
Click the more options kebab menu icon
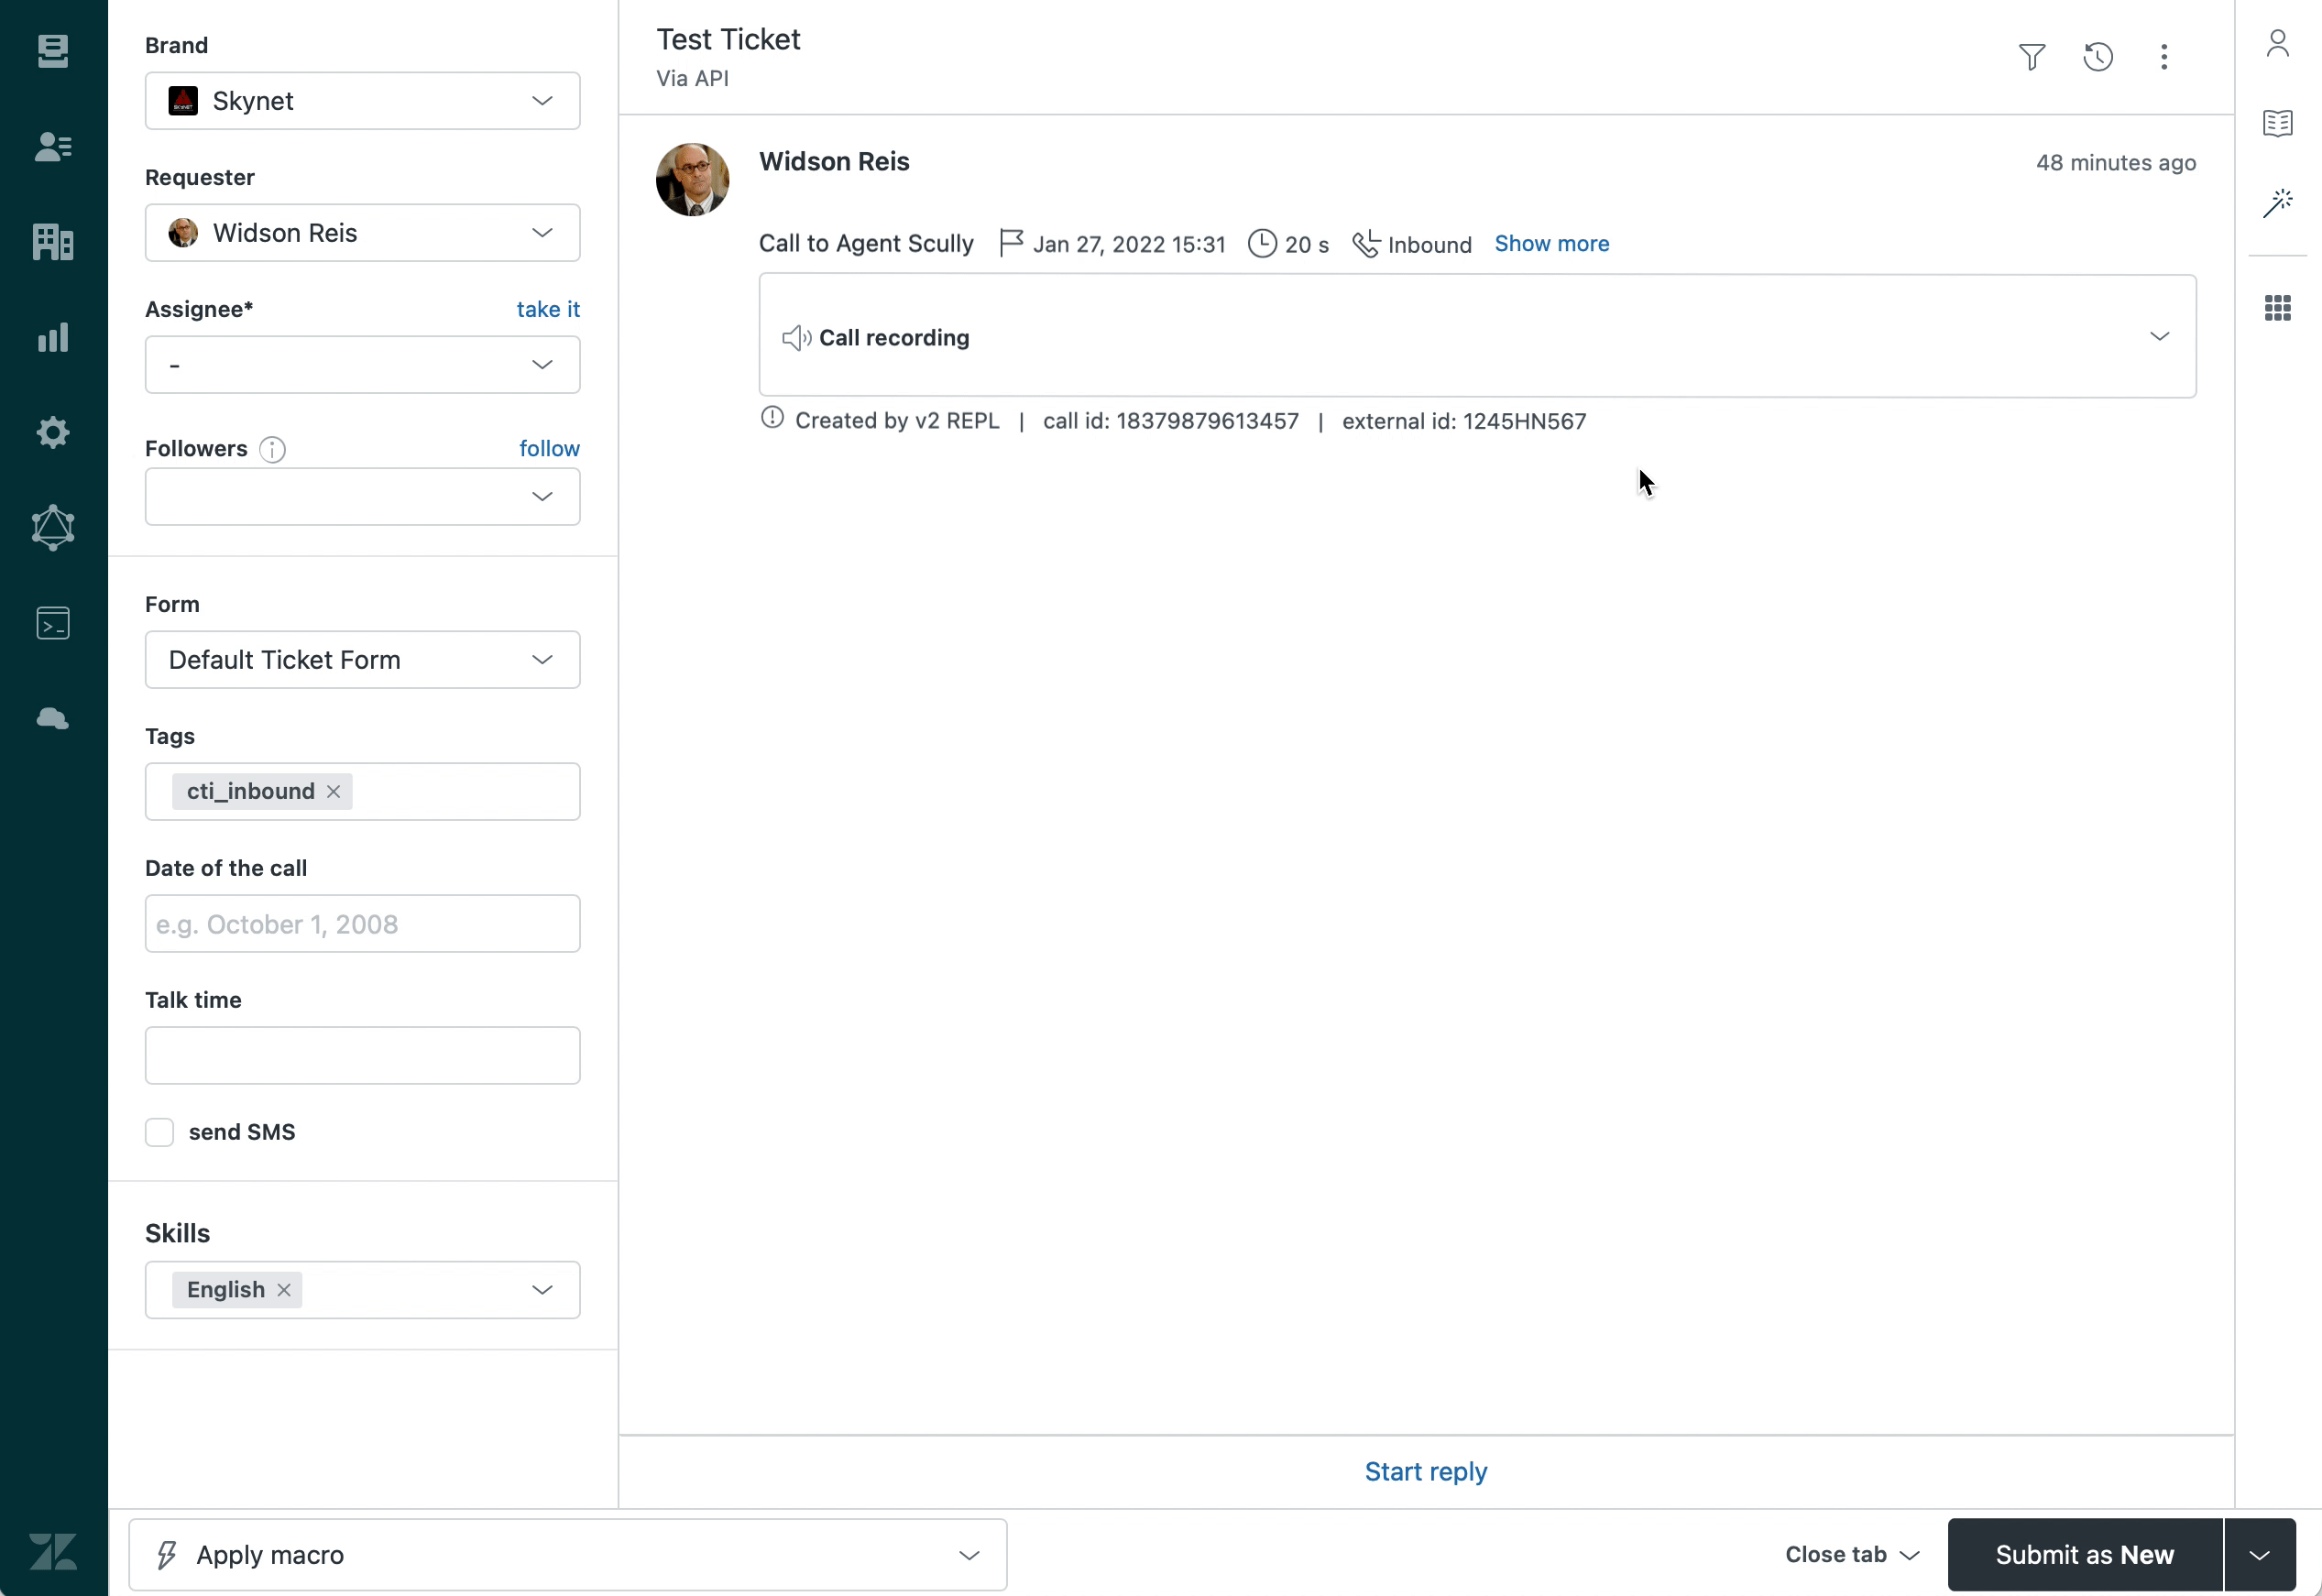[2165, 57]
